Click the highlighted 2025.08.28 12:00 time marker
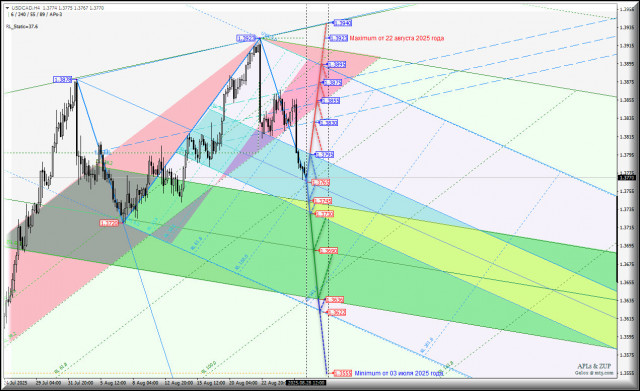The height and width of the screenshot is (391, 640). point(306,383)
